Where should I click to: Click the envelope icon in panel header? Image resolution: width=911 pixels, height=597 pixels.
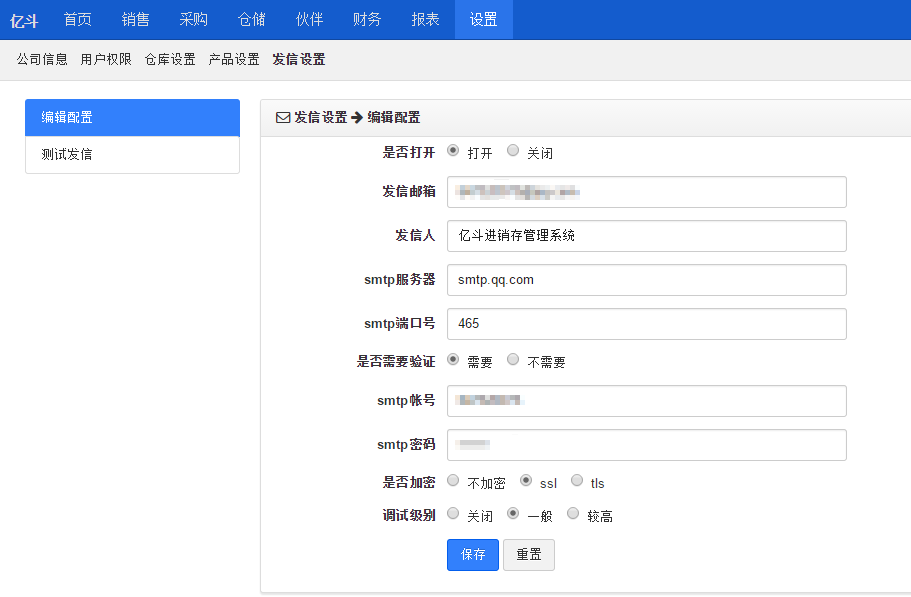[283, 117]
